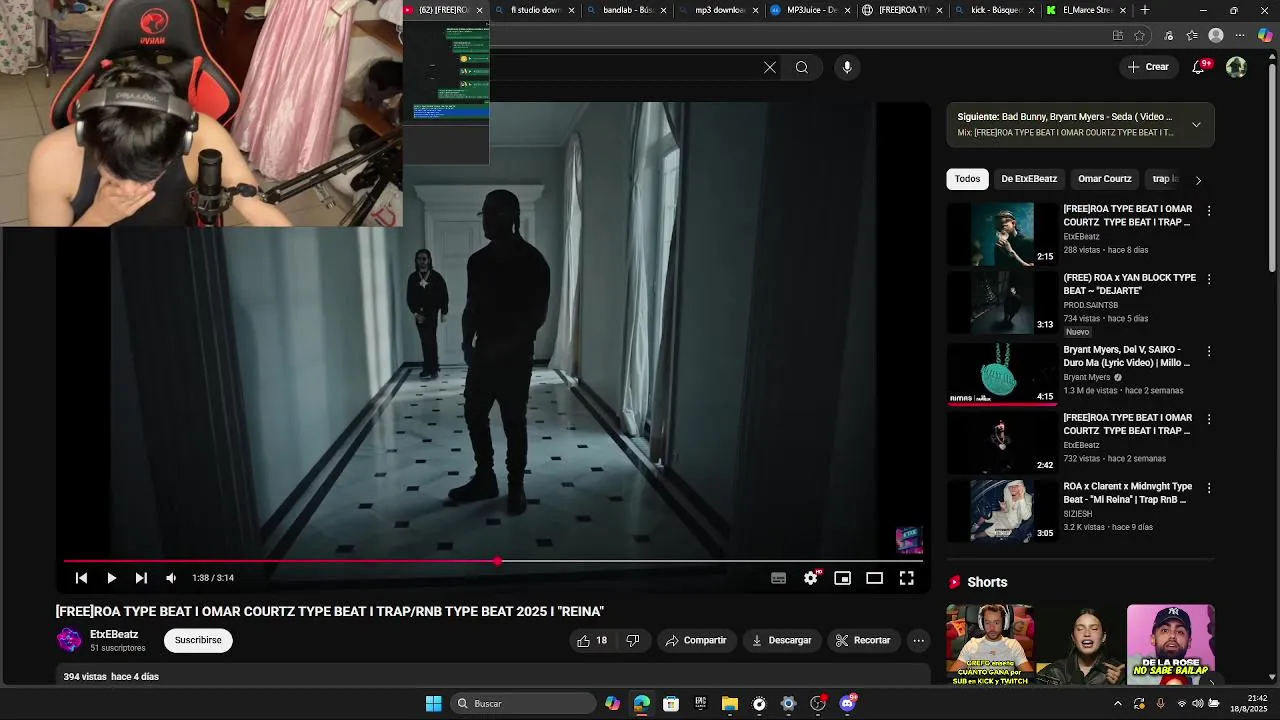
Task: Open Microsoft Store from the taskbar
Action: click(x=671, y=704)
